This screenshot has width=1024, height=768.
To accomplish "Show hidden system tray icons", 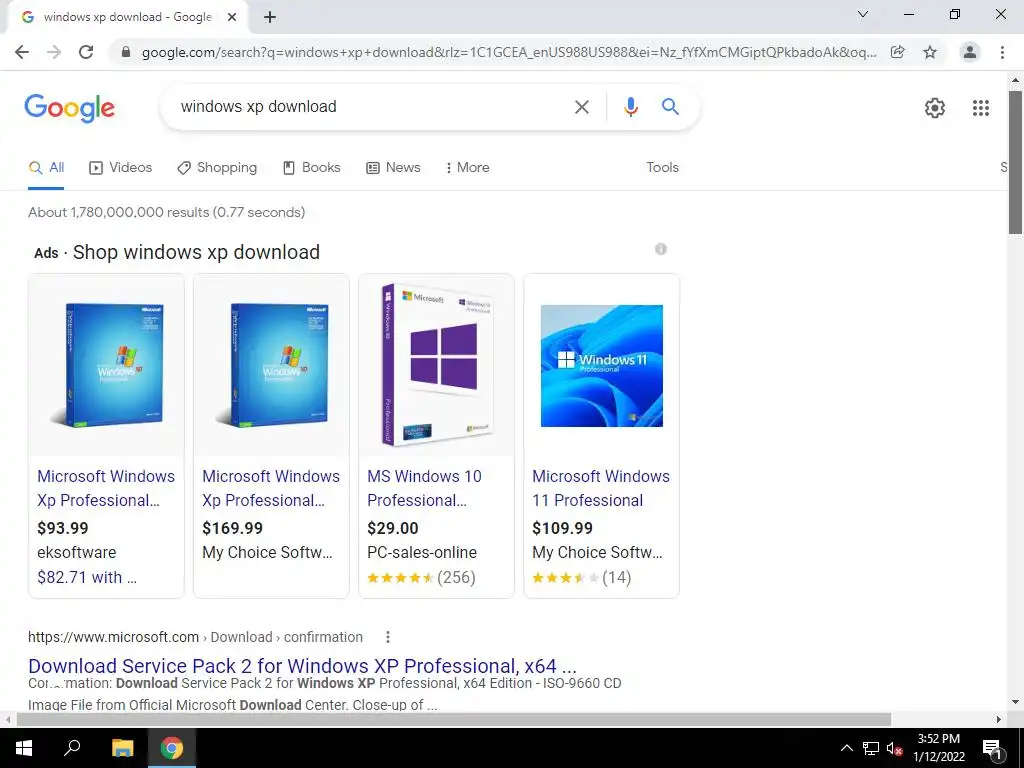I will tap(846, 748).
